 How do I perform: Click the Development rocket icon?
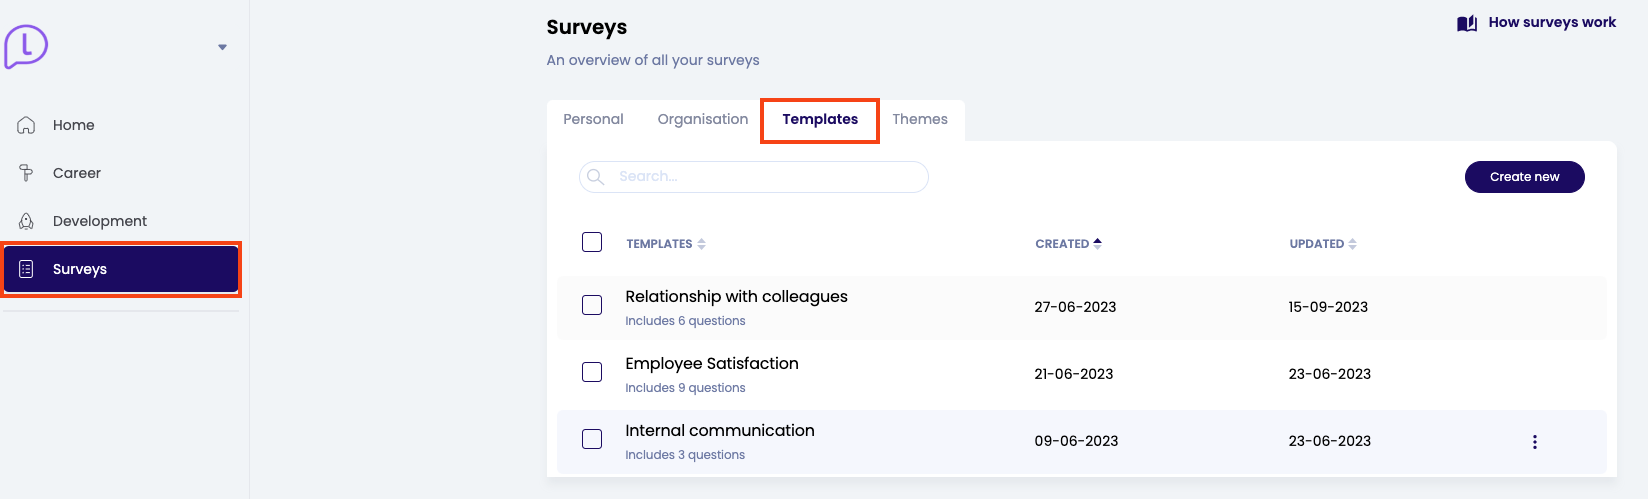click(x=27, y=221)
